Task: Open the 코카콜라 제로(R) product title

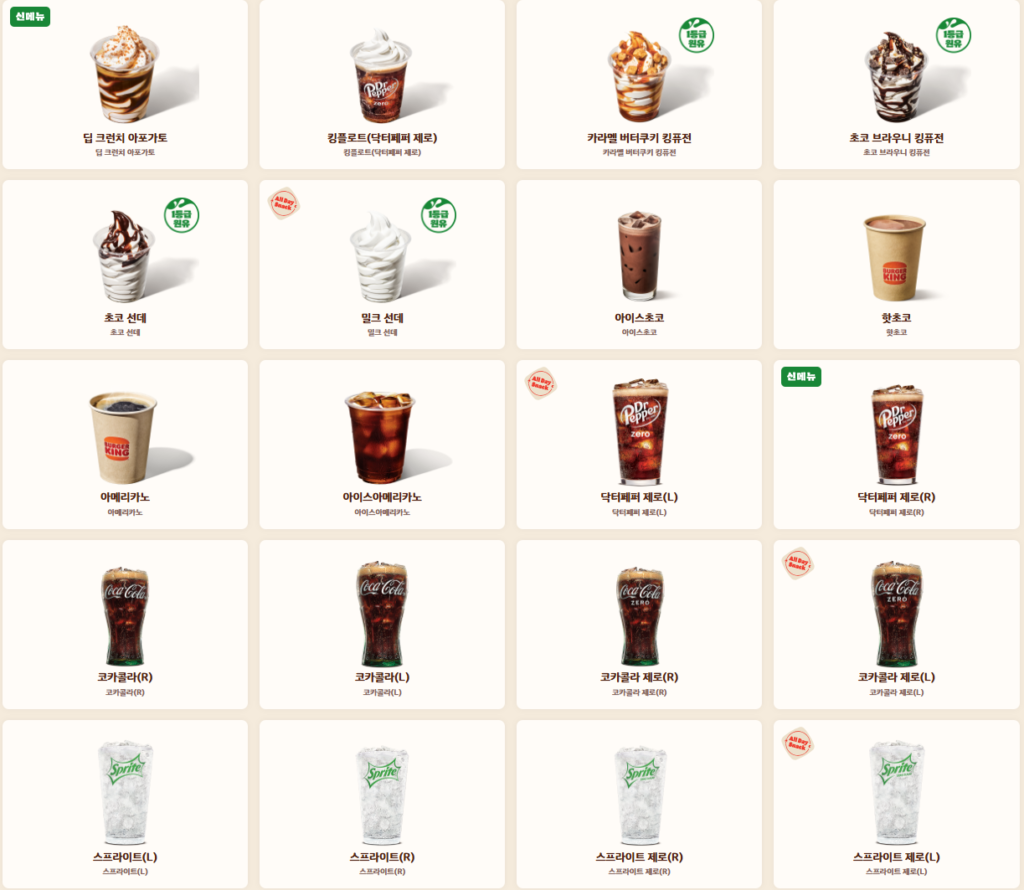Action: (x=639, y=677)
